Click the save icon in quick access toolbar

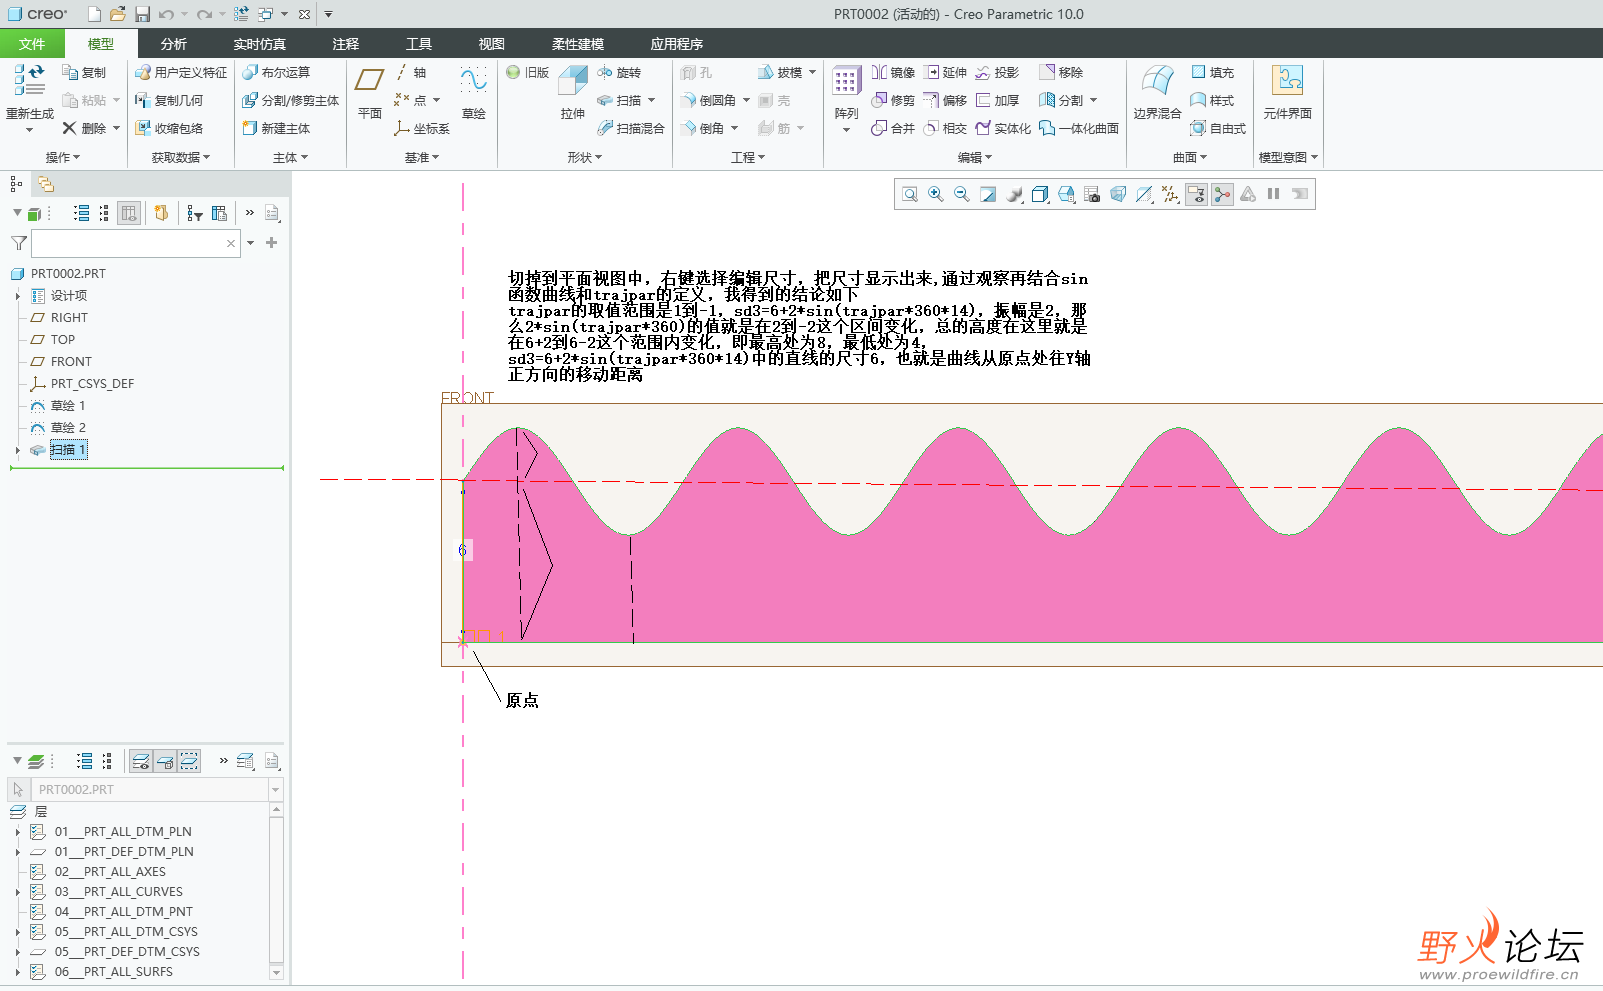tap(142, 14)
